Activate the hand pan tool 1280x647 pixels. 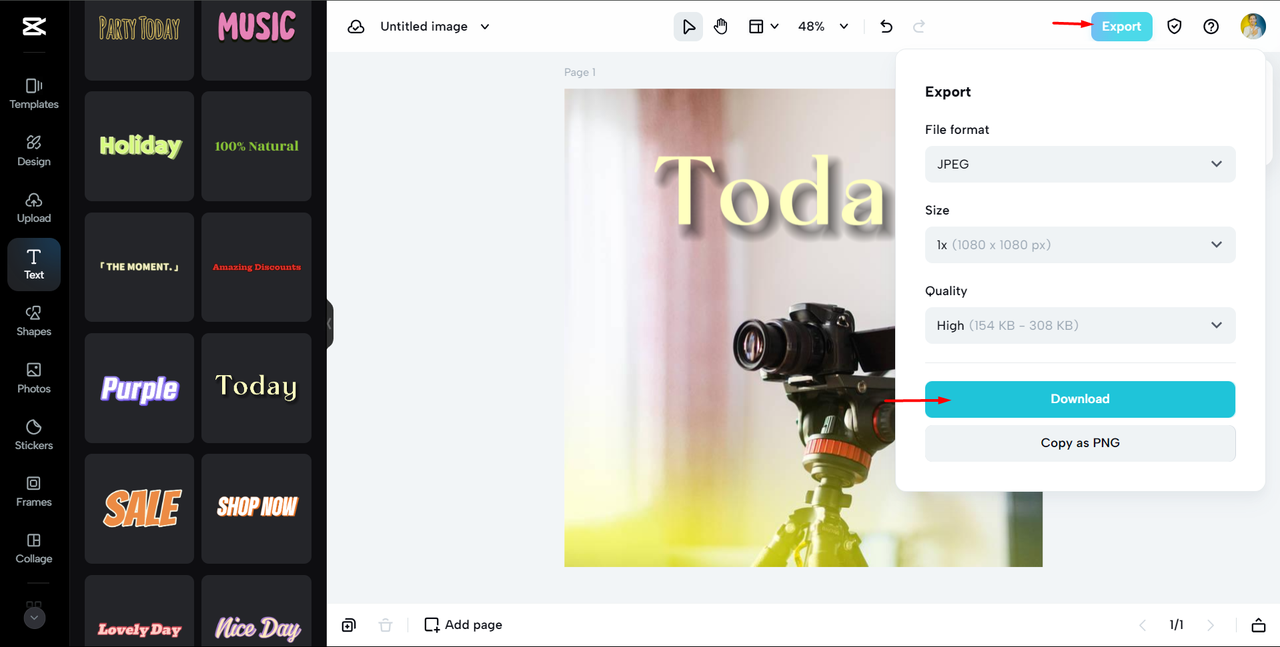coord(721,27)
